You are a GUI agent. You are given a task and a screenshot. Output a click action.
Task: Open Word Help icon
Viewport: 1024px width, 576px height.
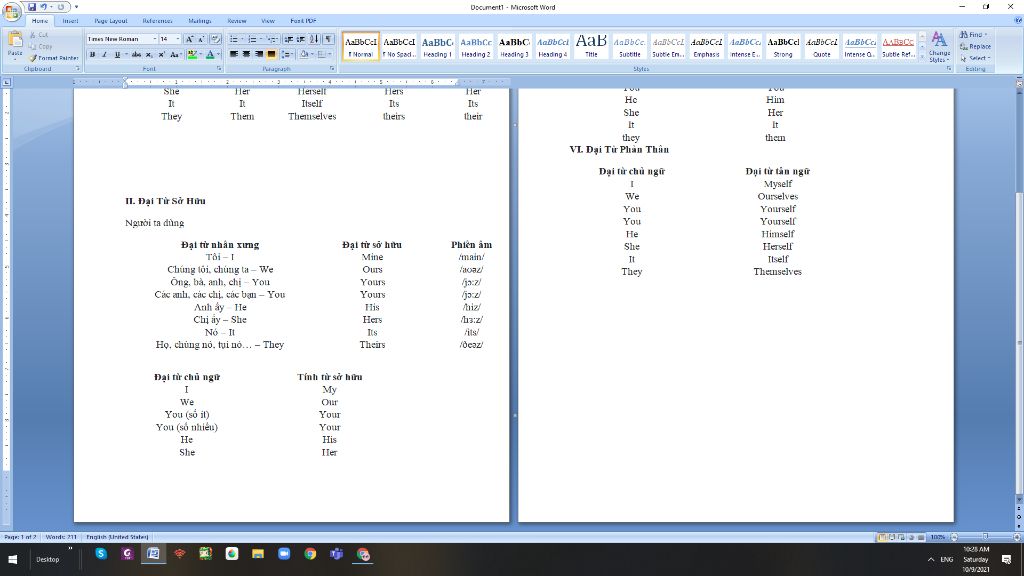click(1017, 21)
